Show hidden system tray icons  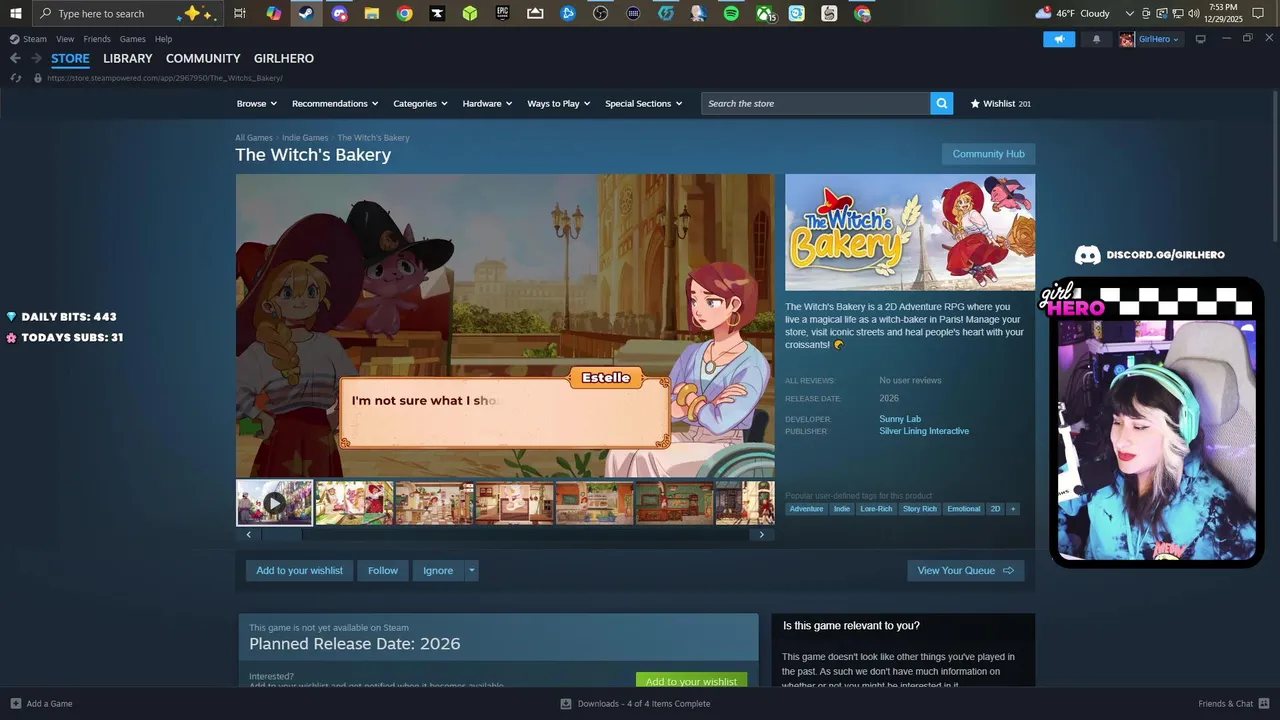click(x=1130, y=14)
